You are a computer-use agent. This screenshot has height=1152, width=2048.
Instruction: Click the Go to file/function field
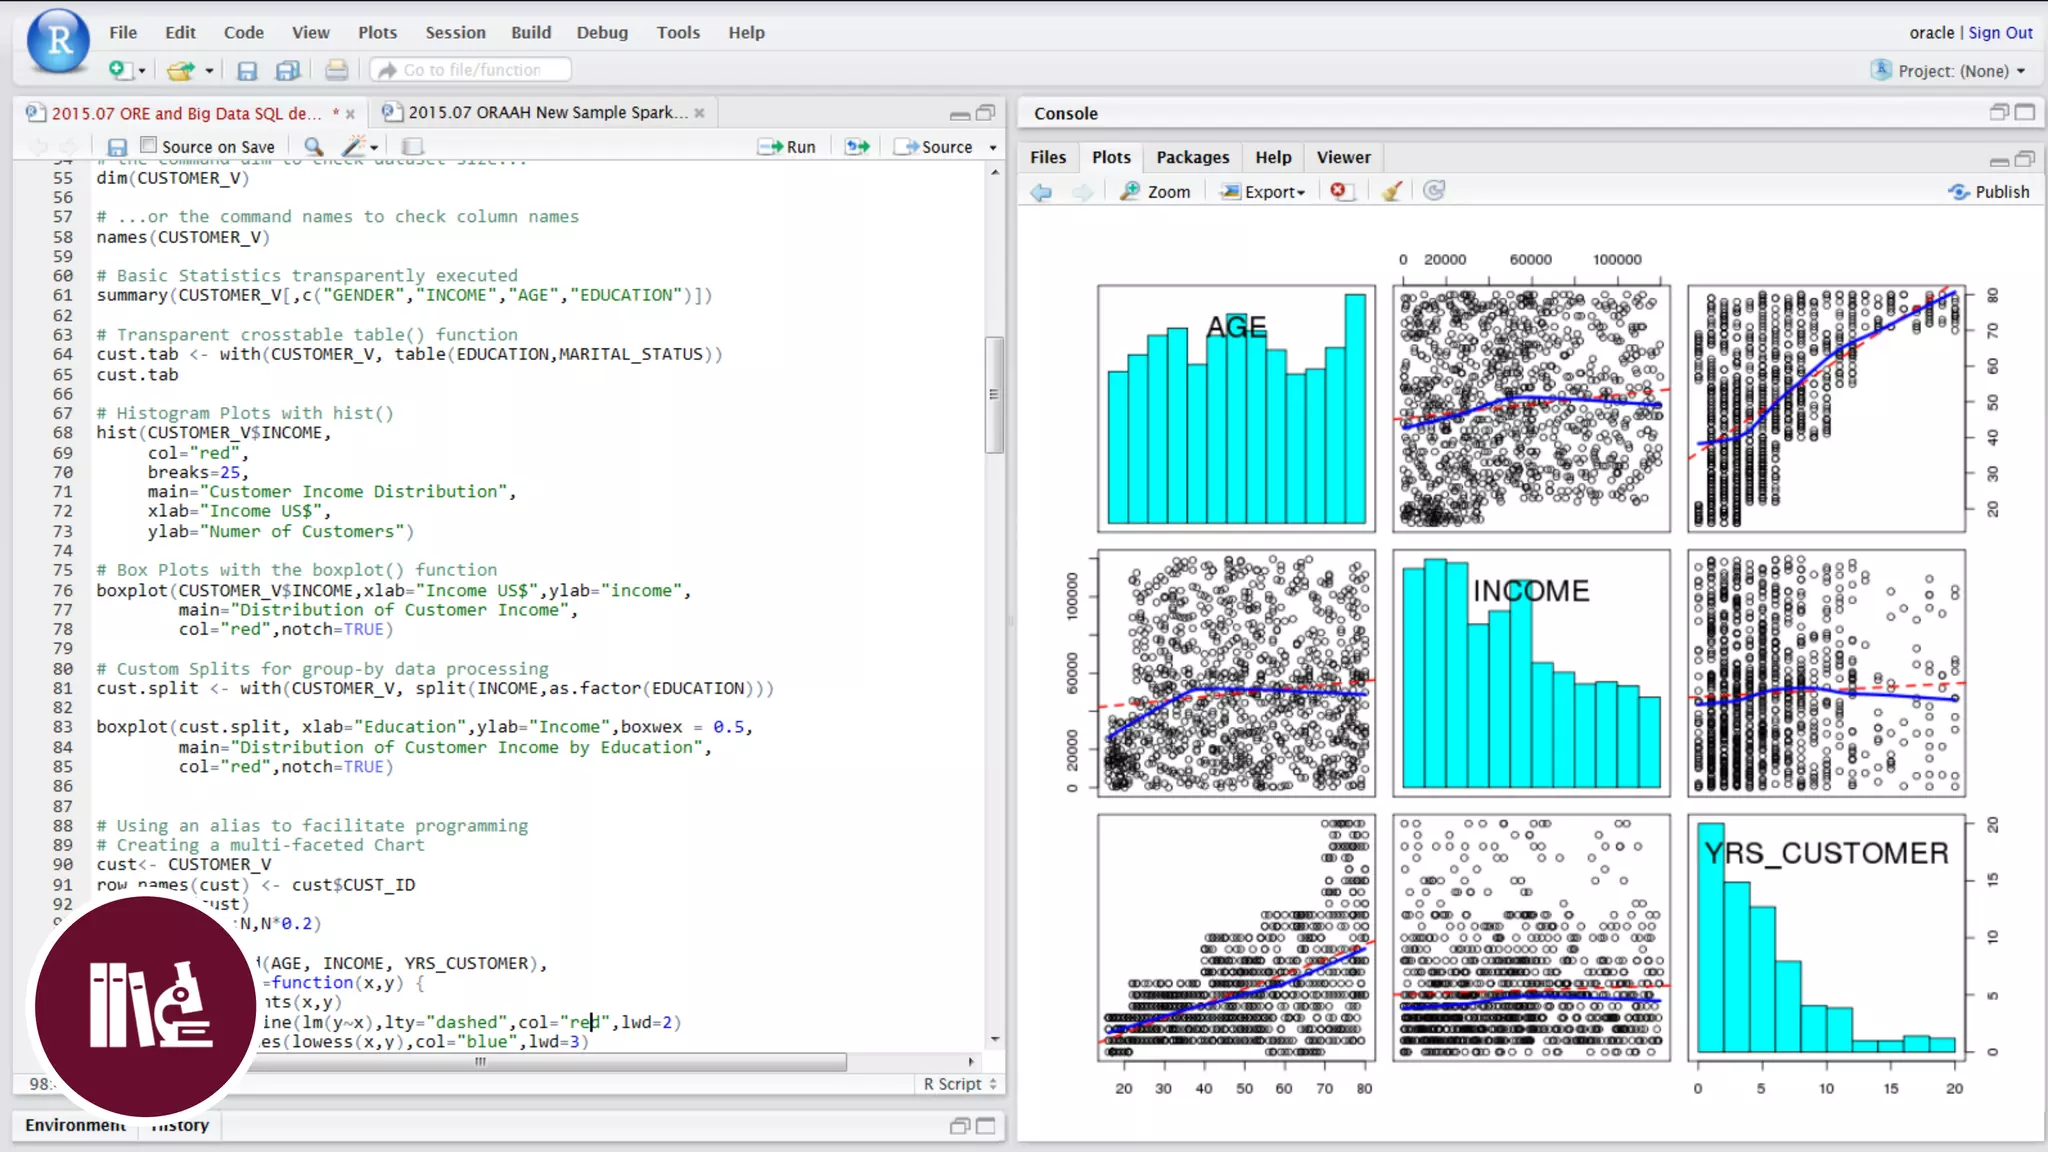point(472,70)
